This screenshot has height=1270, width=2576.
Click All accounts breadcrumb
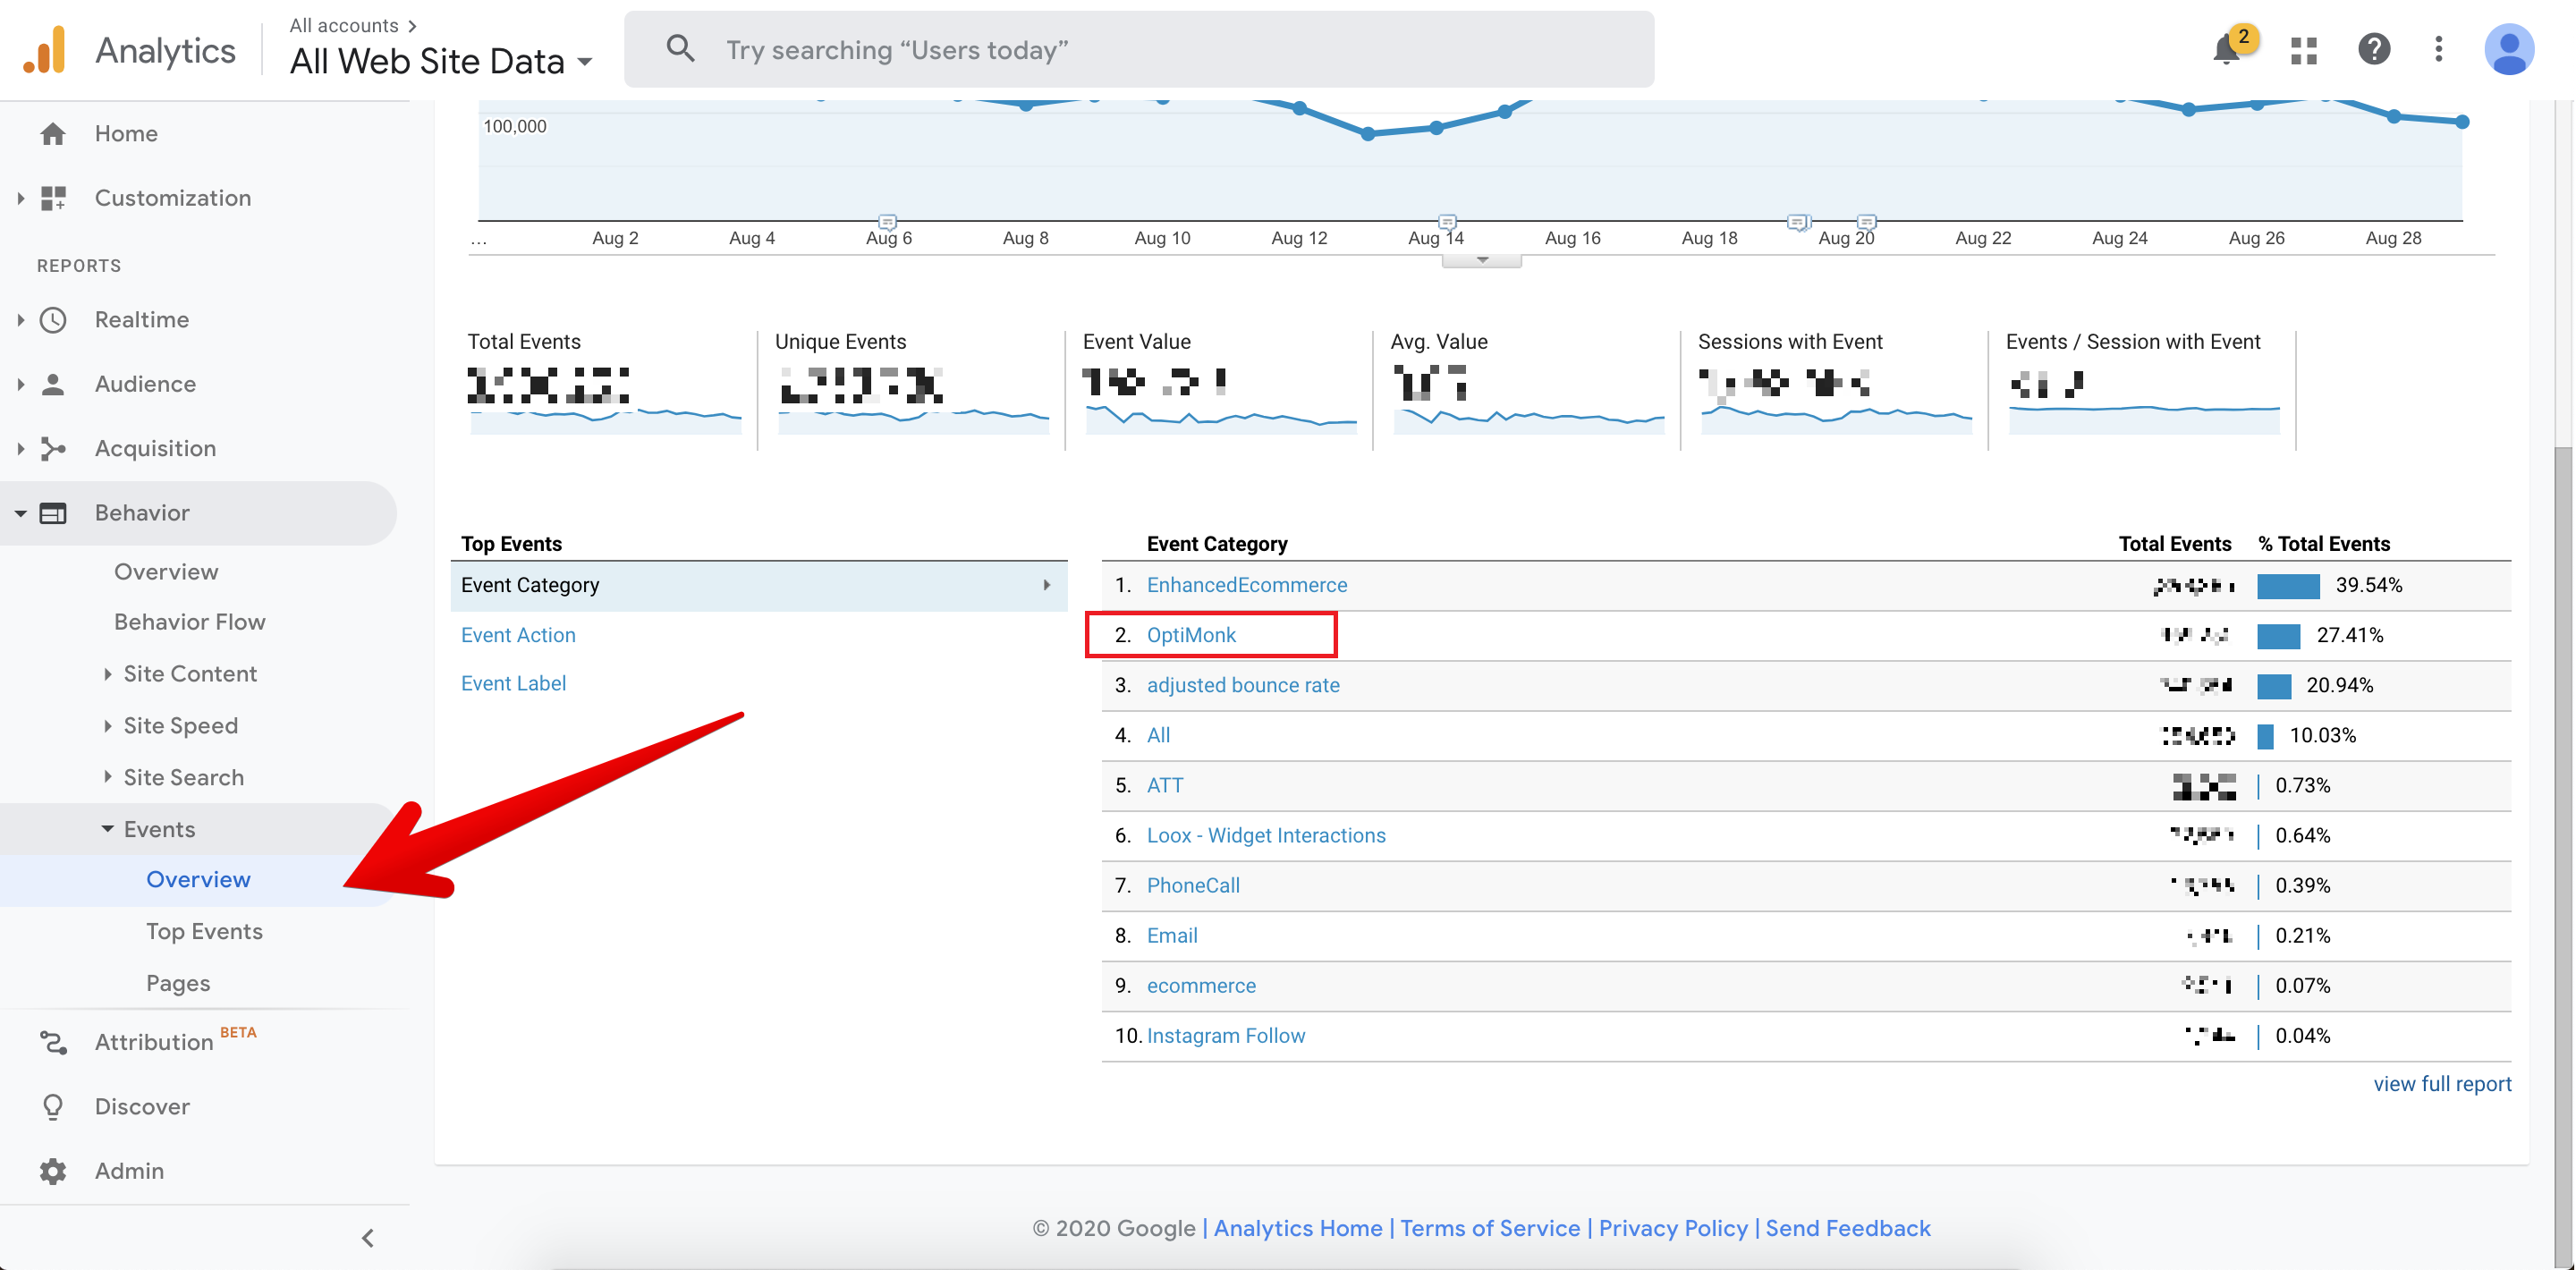344,25
